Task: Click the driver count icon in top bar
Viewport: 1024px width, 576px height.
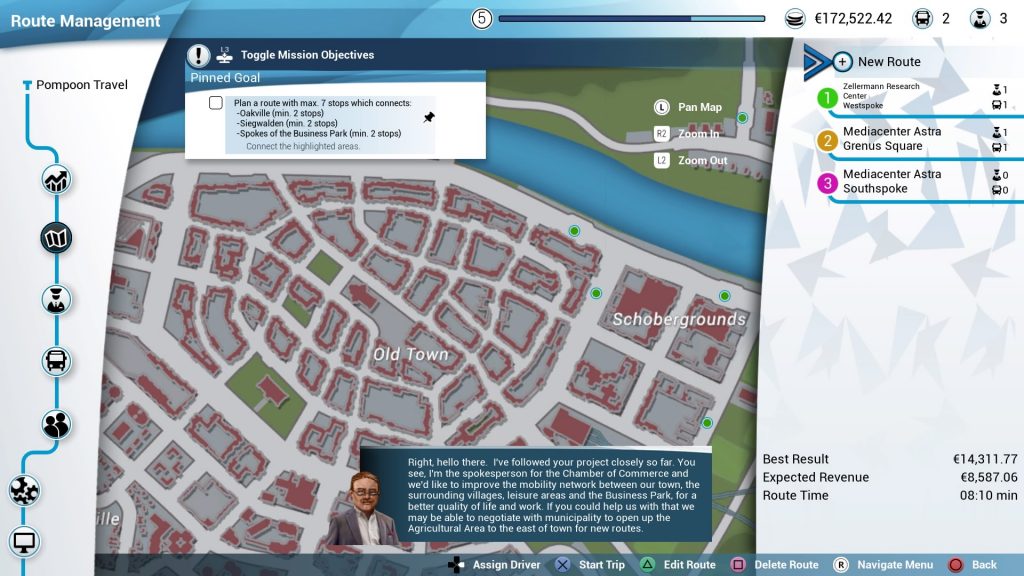Action: point(980,19)
